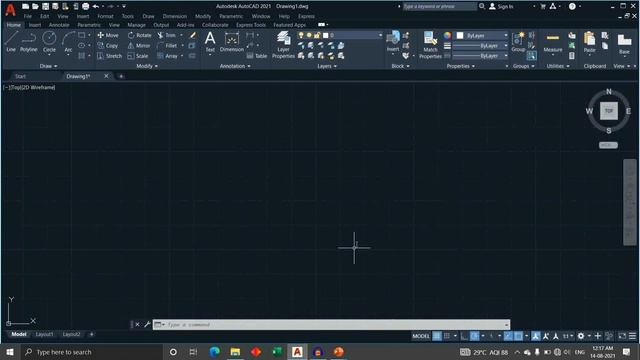Select the Circle tool
The image size is (640, 360).
click(49, 42)
